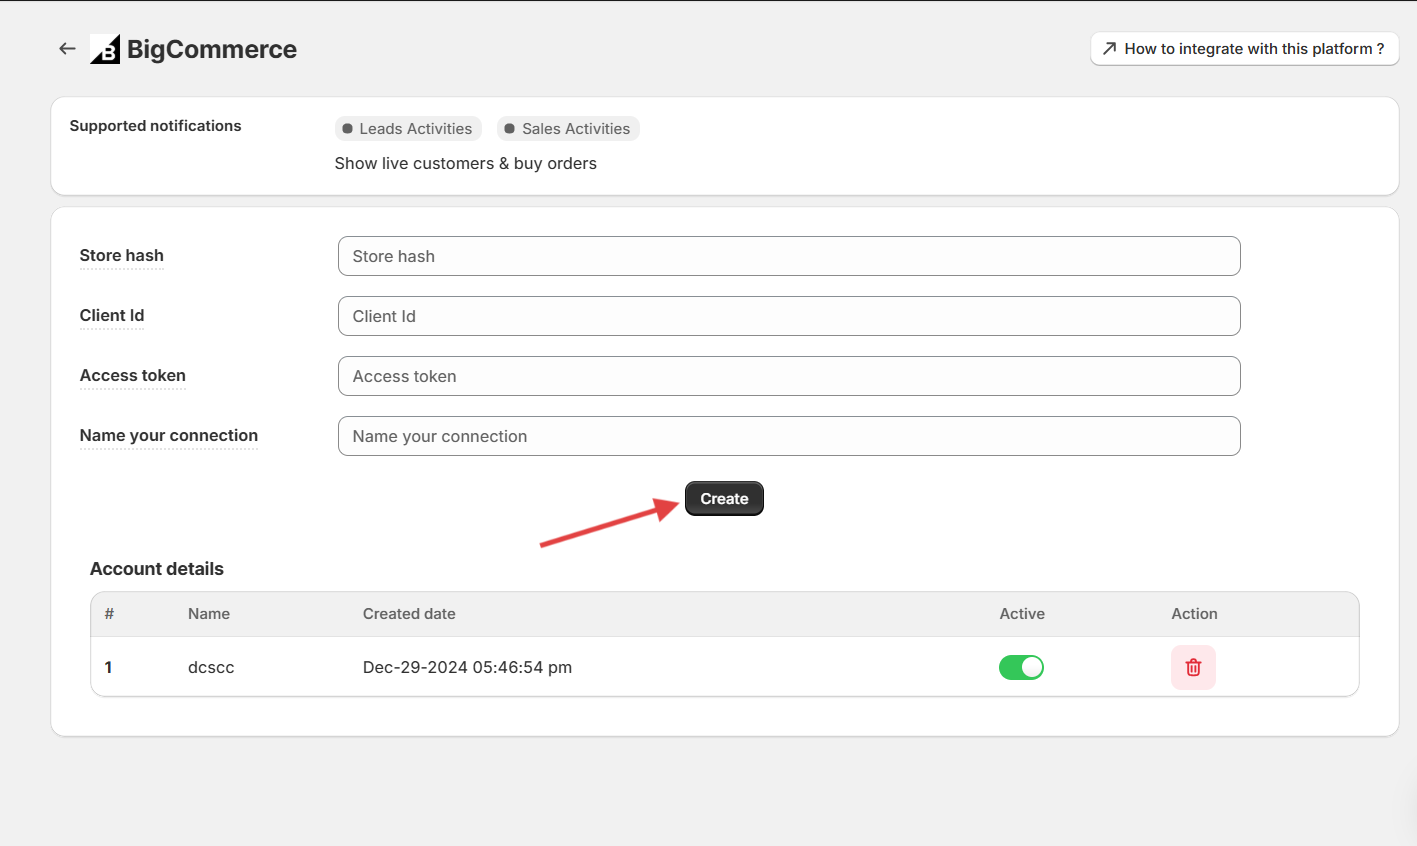Focus the Access token input field

[x=789, y=376]
